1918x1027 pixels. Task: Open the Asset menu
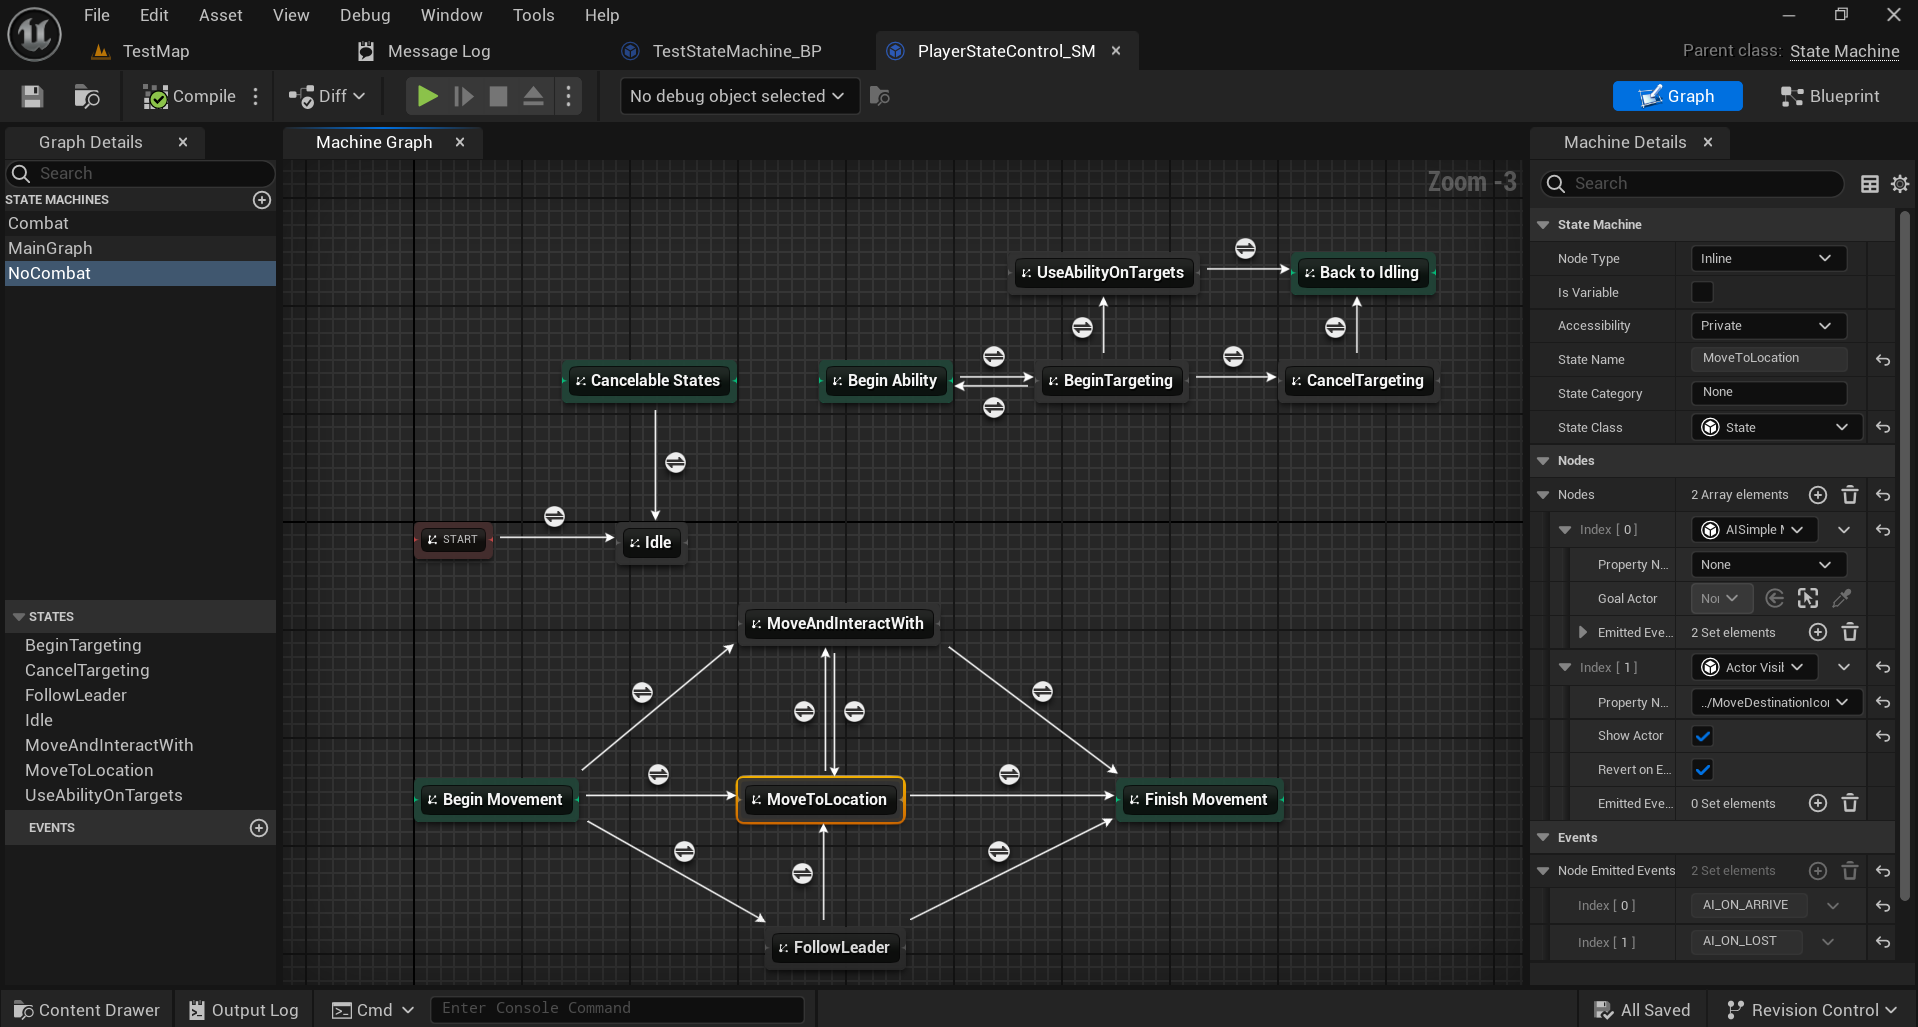pos(220,15)
